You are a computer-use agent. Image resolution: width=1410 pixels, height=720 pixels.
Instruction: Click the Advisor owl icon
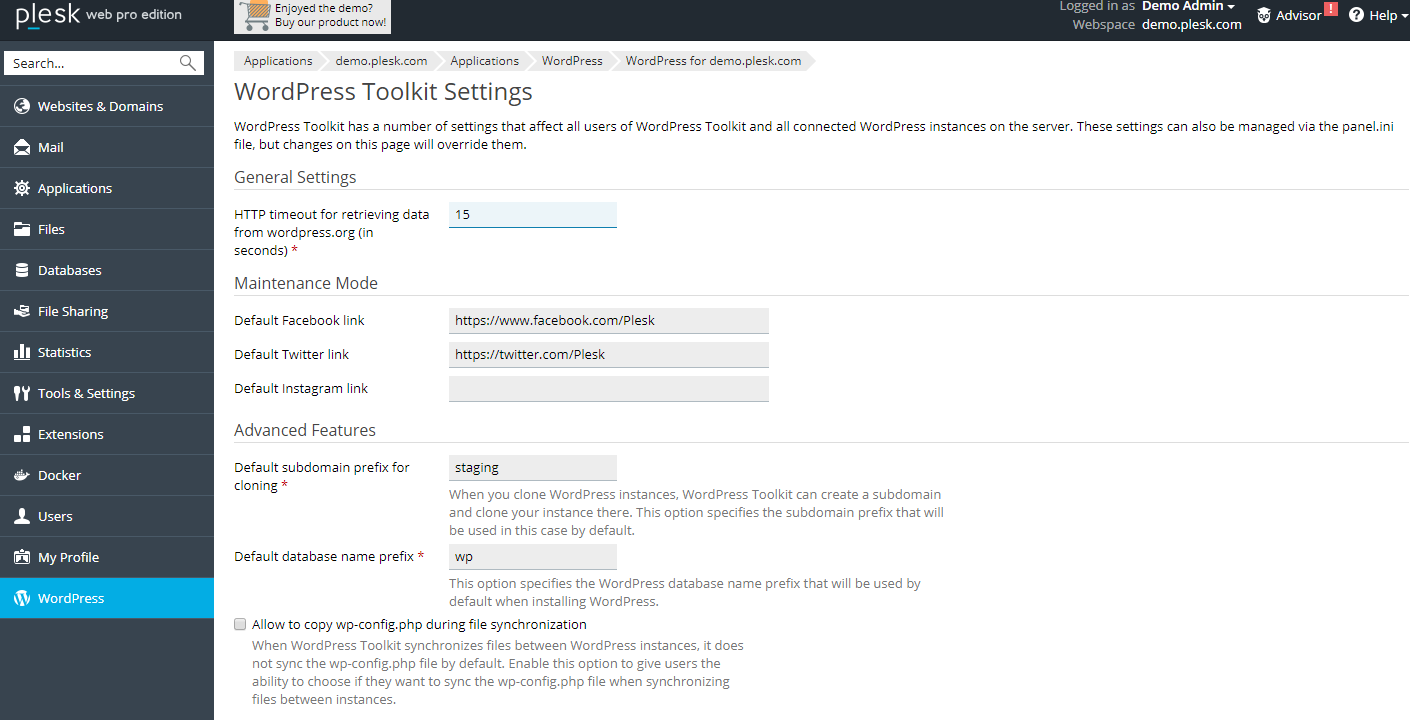tap(1264, 15)
